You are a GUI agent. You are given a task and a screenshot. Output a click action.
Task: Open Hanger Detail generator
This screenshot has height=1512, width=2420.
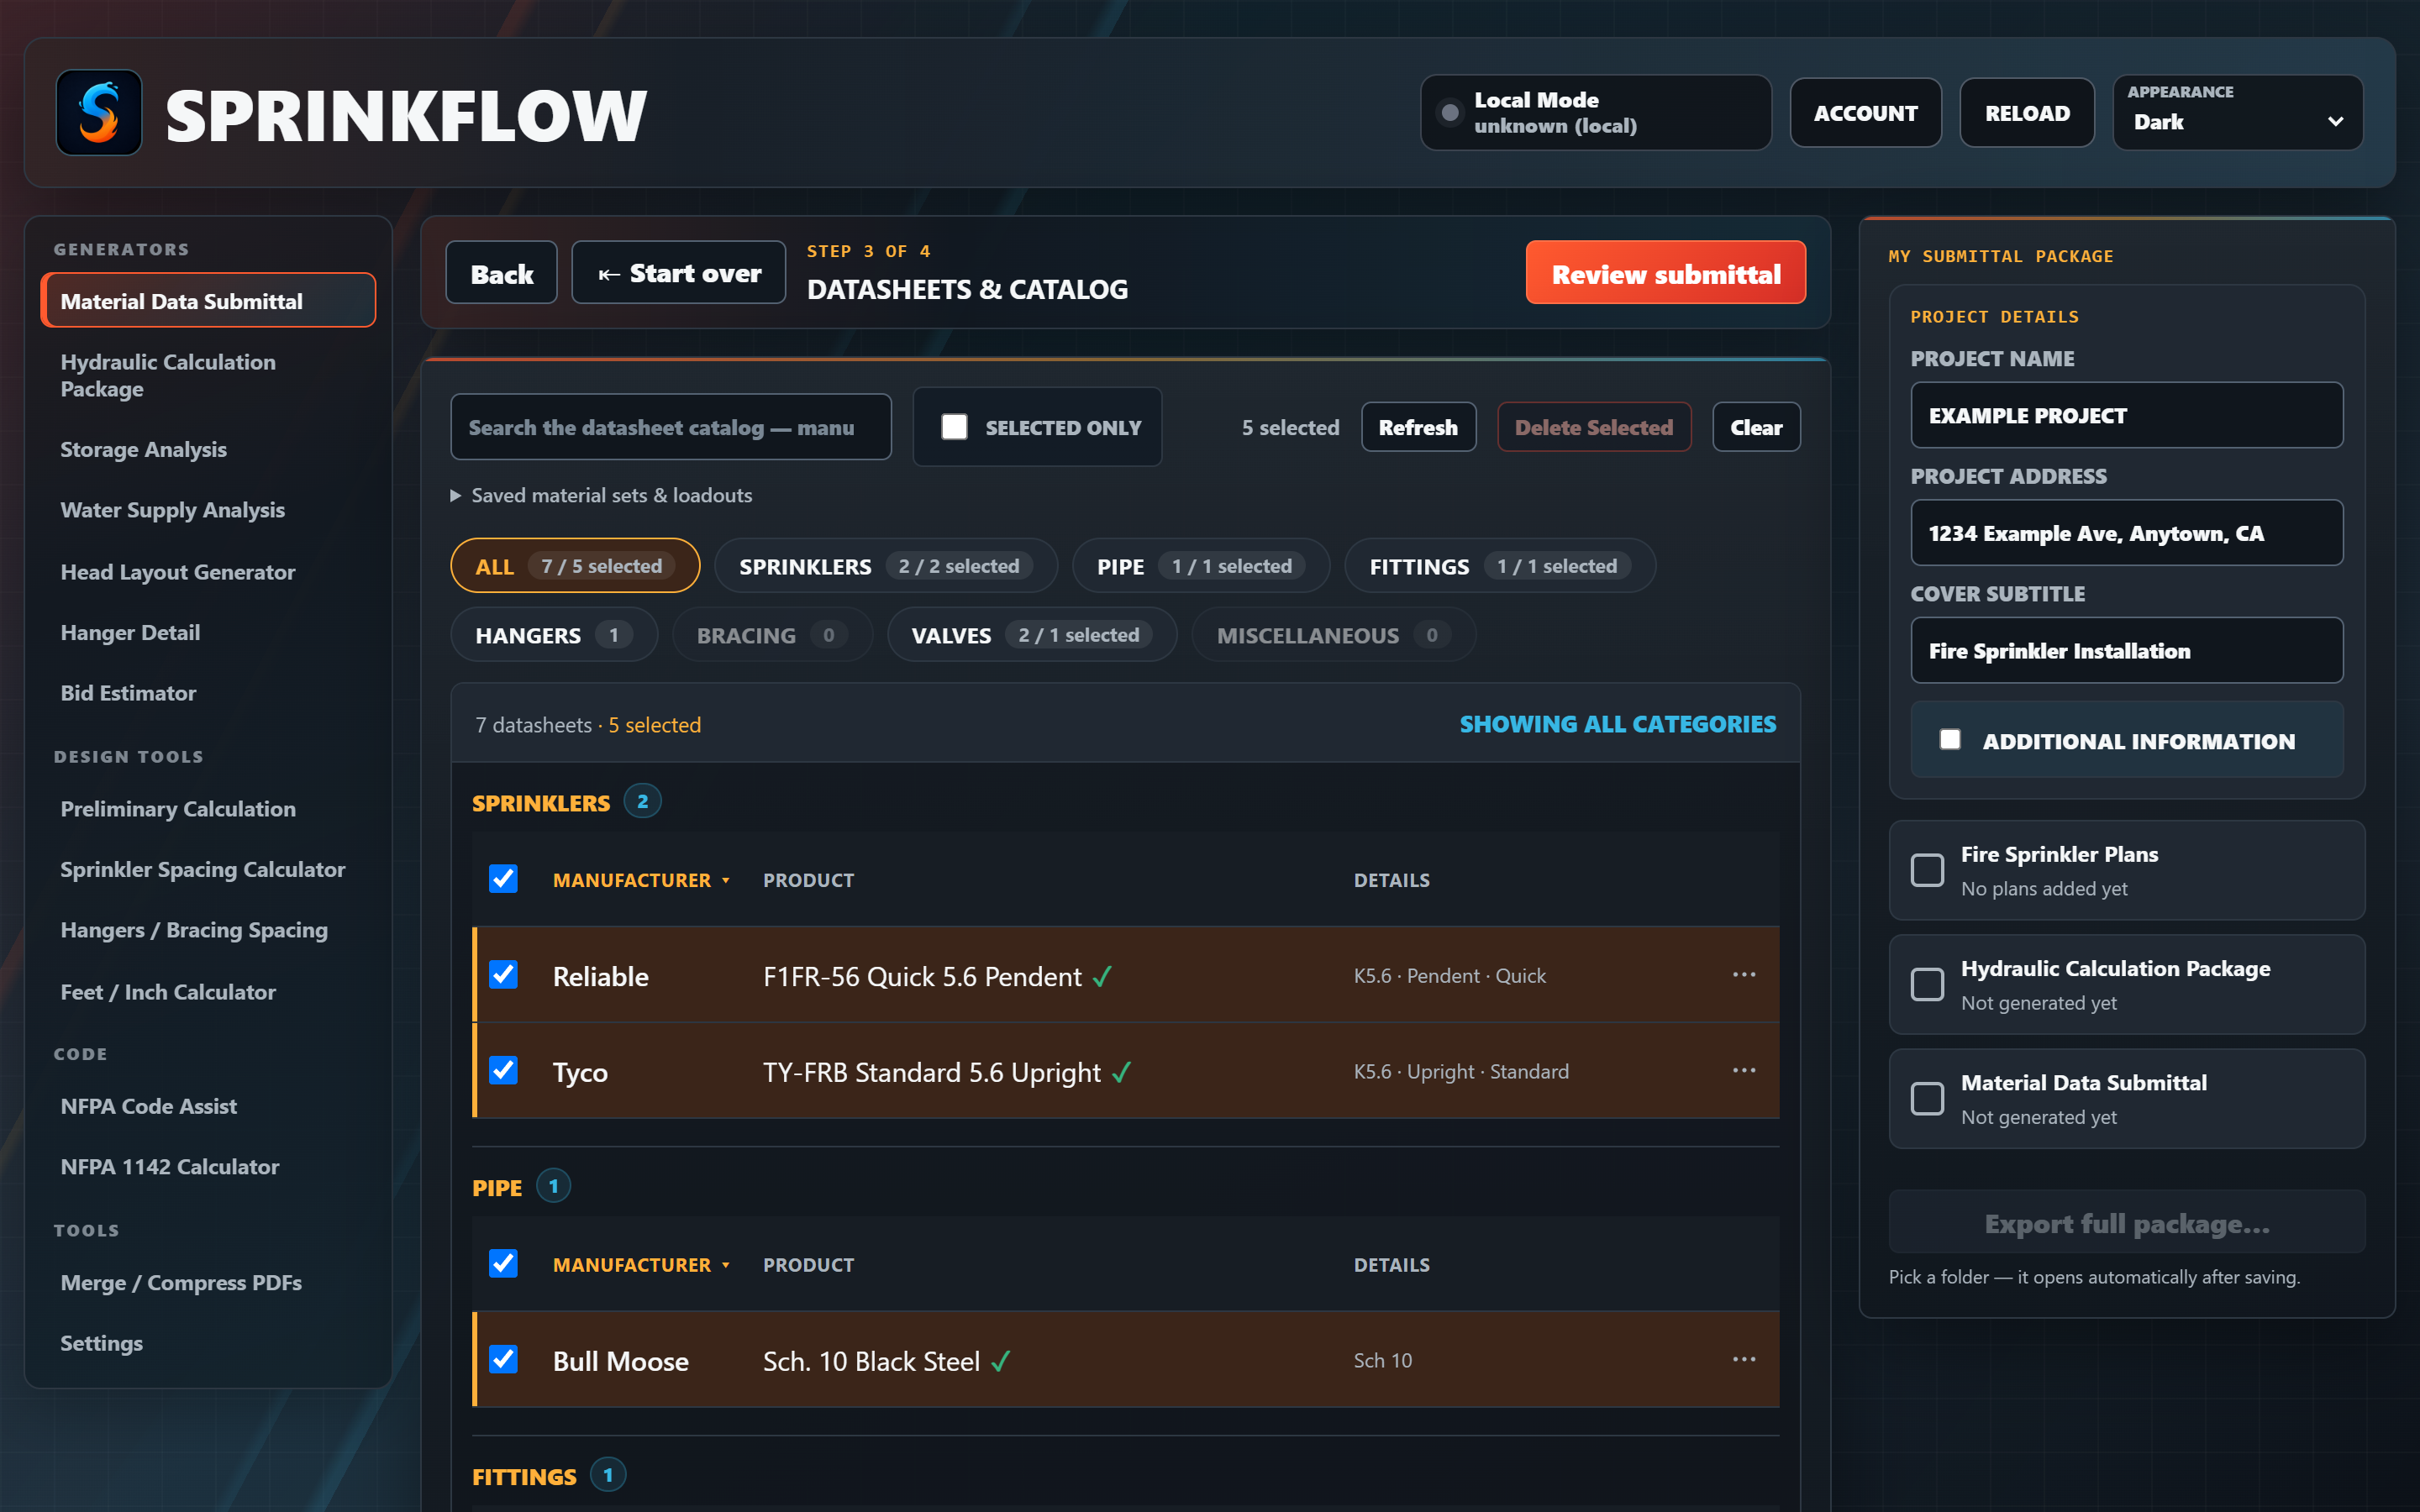coord(208,633)
